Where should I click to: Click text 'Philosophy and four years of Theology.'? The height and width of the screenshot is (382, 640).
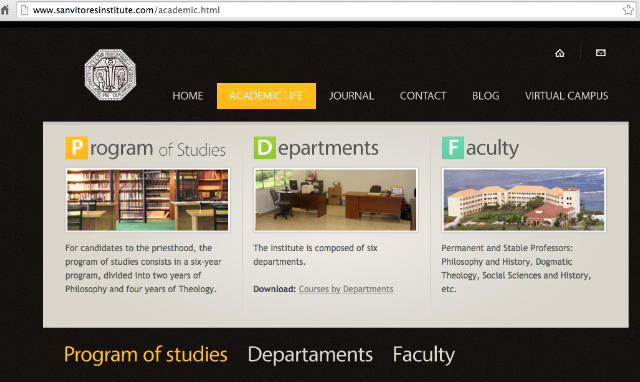pyautogui.click(x=141, y=289)
